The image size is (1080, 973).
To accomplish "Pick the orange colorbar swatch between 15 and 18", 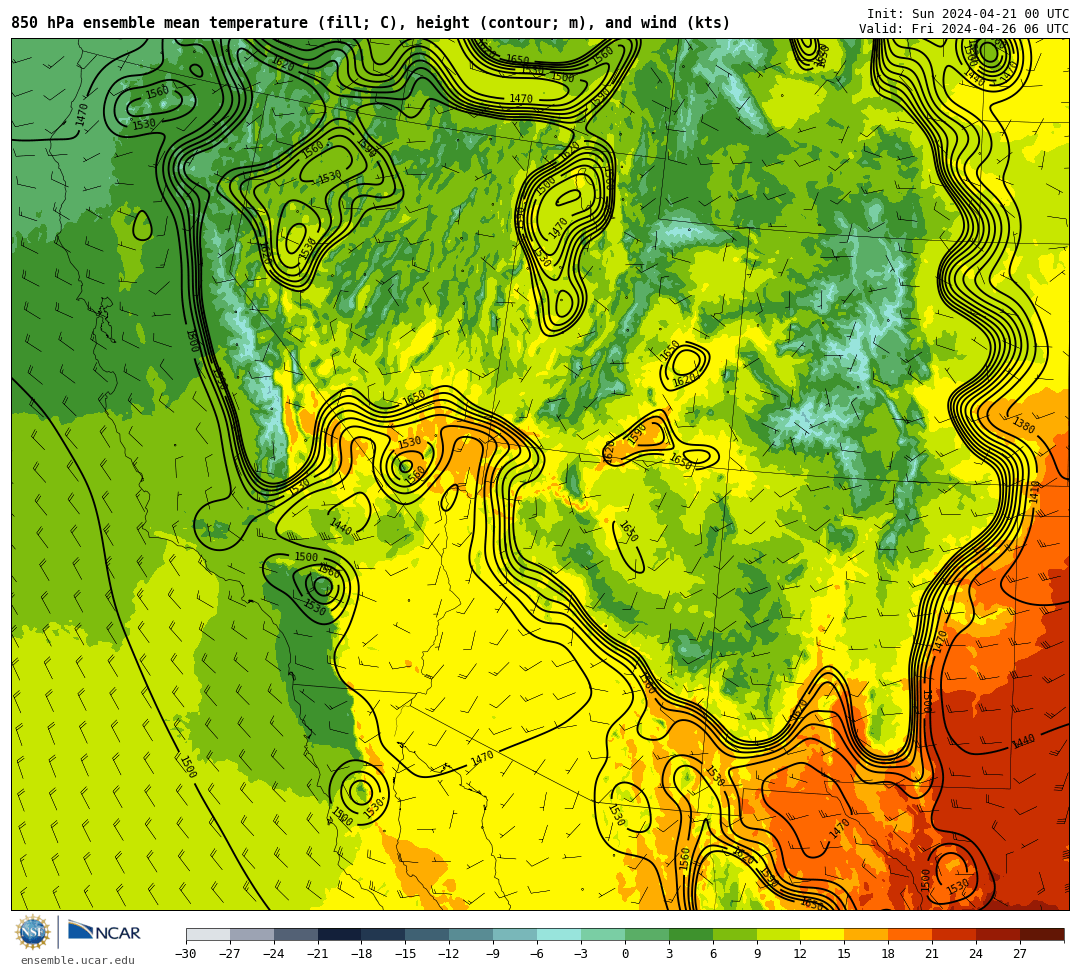I will (866, 934).
